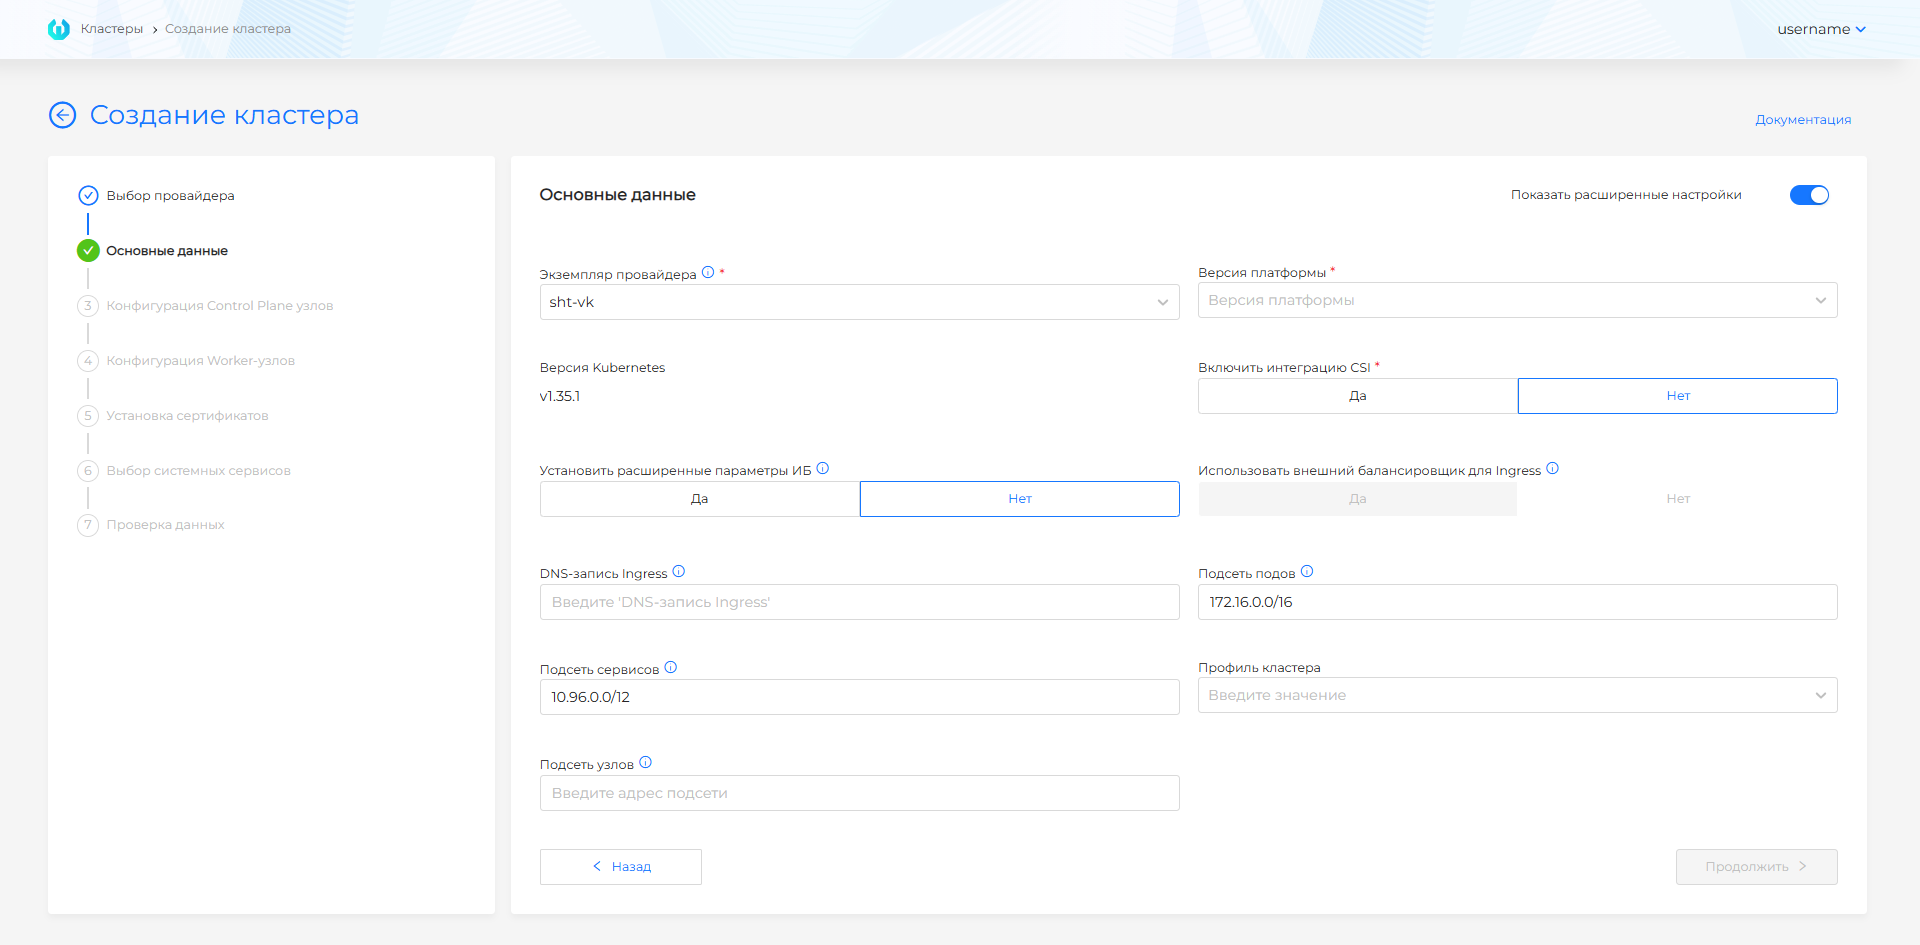Open the Документация link
The image size is (1920, 945).
point(1803,119)
